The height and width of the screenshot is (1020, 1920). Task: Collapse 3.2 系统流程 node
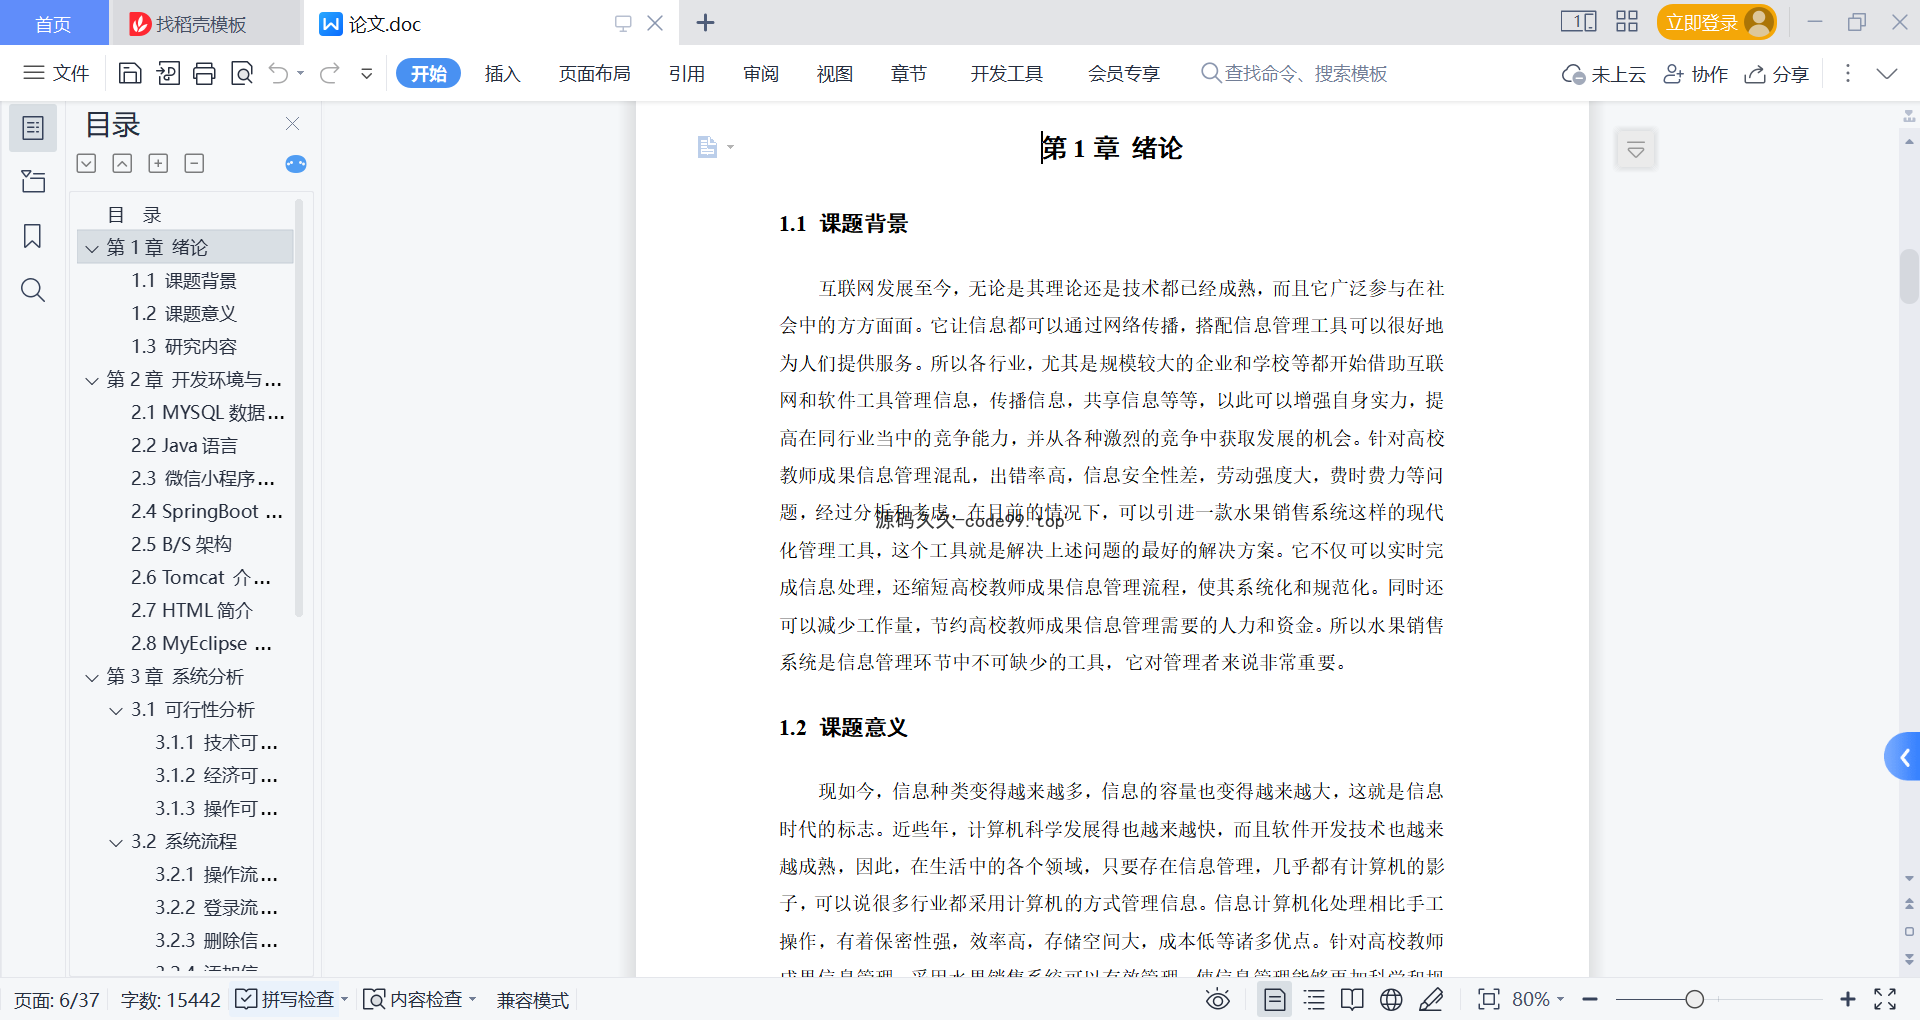click(x=116, y=843)
